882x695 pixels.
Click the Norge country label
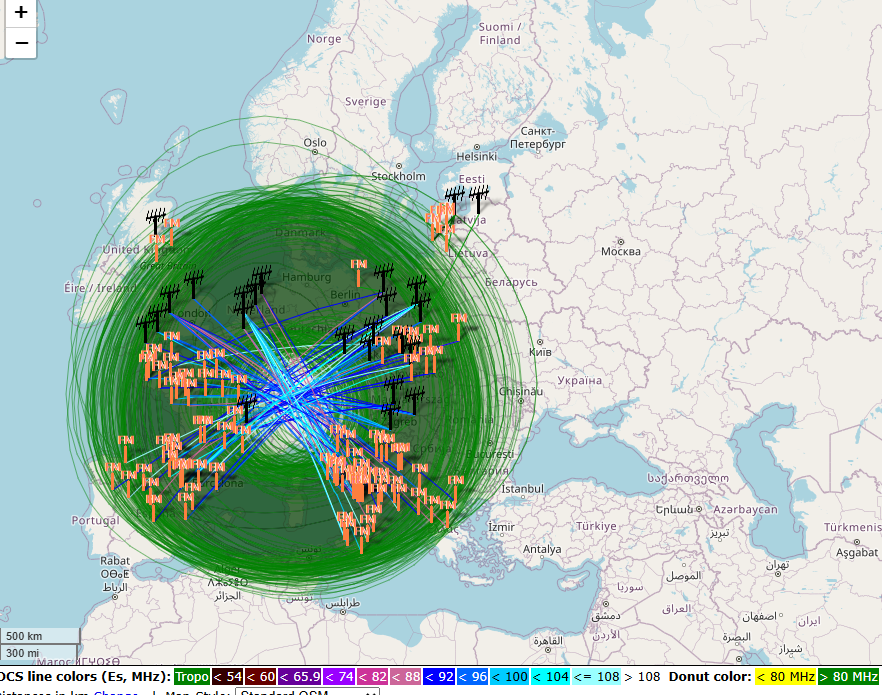[x=324, y=39]
